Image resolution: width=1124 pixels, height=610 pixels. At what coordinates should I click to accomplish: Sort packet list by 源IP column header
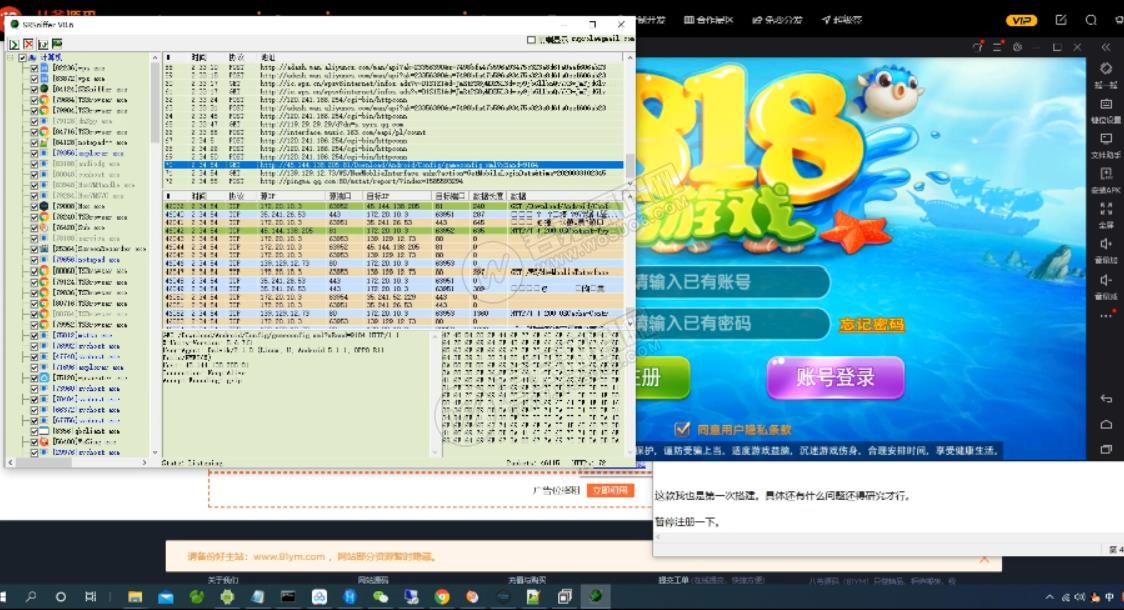[268, 196]
